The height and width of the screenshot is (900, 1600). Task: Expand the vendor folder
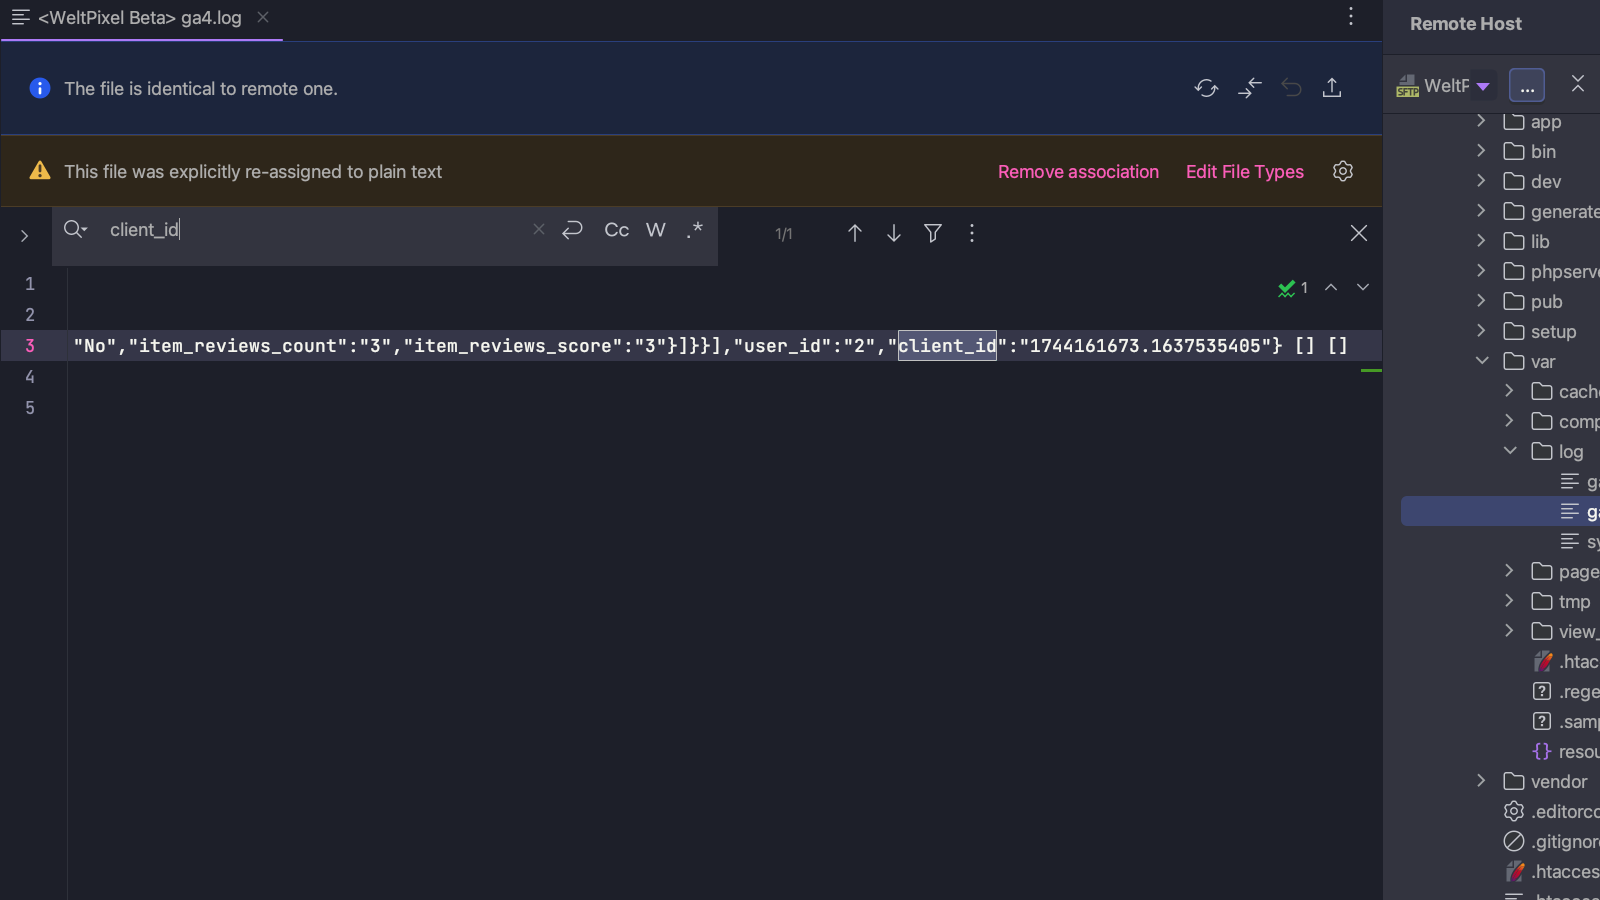click(x=1481, y=781)
